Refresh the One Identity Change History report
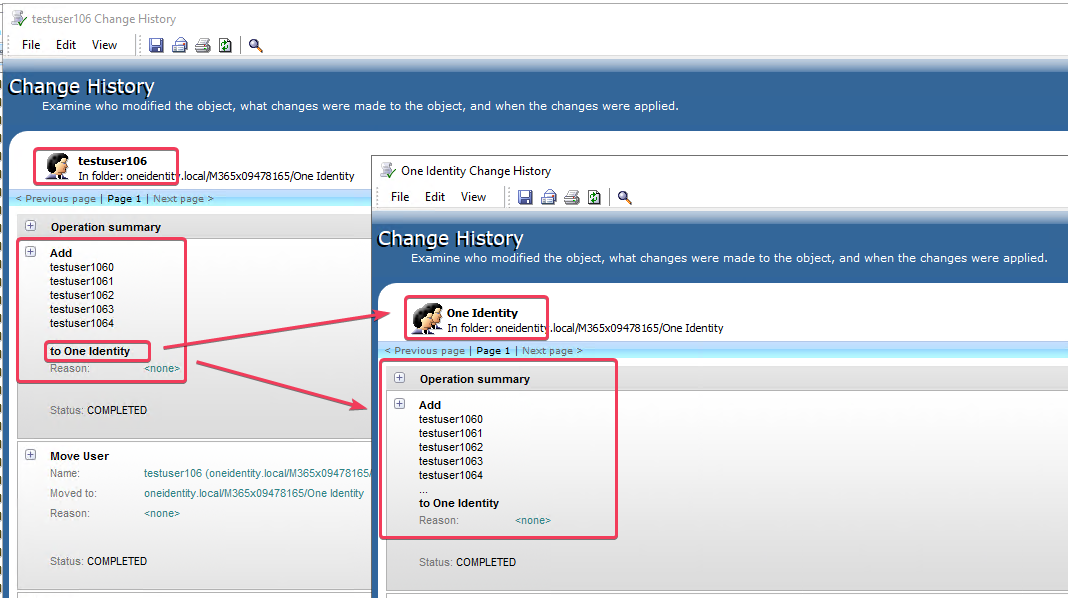 tap(595, 197)
